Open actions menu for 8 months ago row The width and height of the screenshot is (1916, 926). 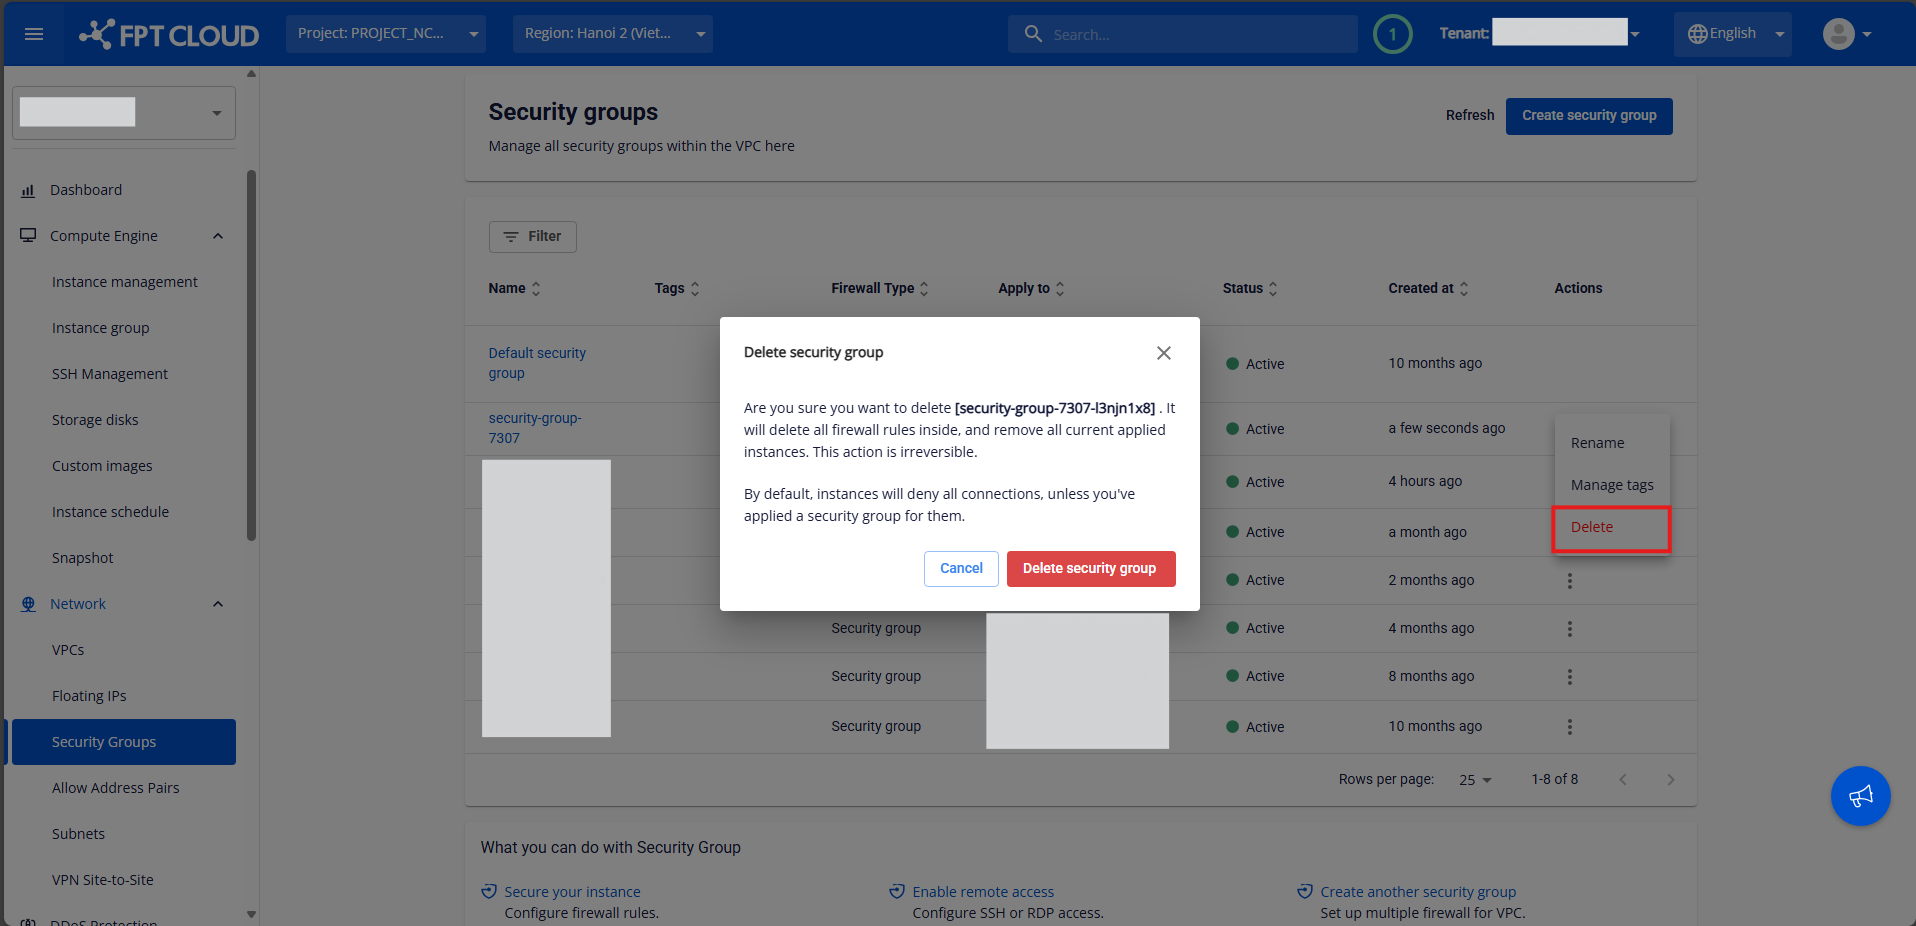[x=1569, y=677]
